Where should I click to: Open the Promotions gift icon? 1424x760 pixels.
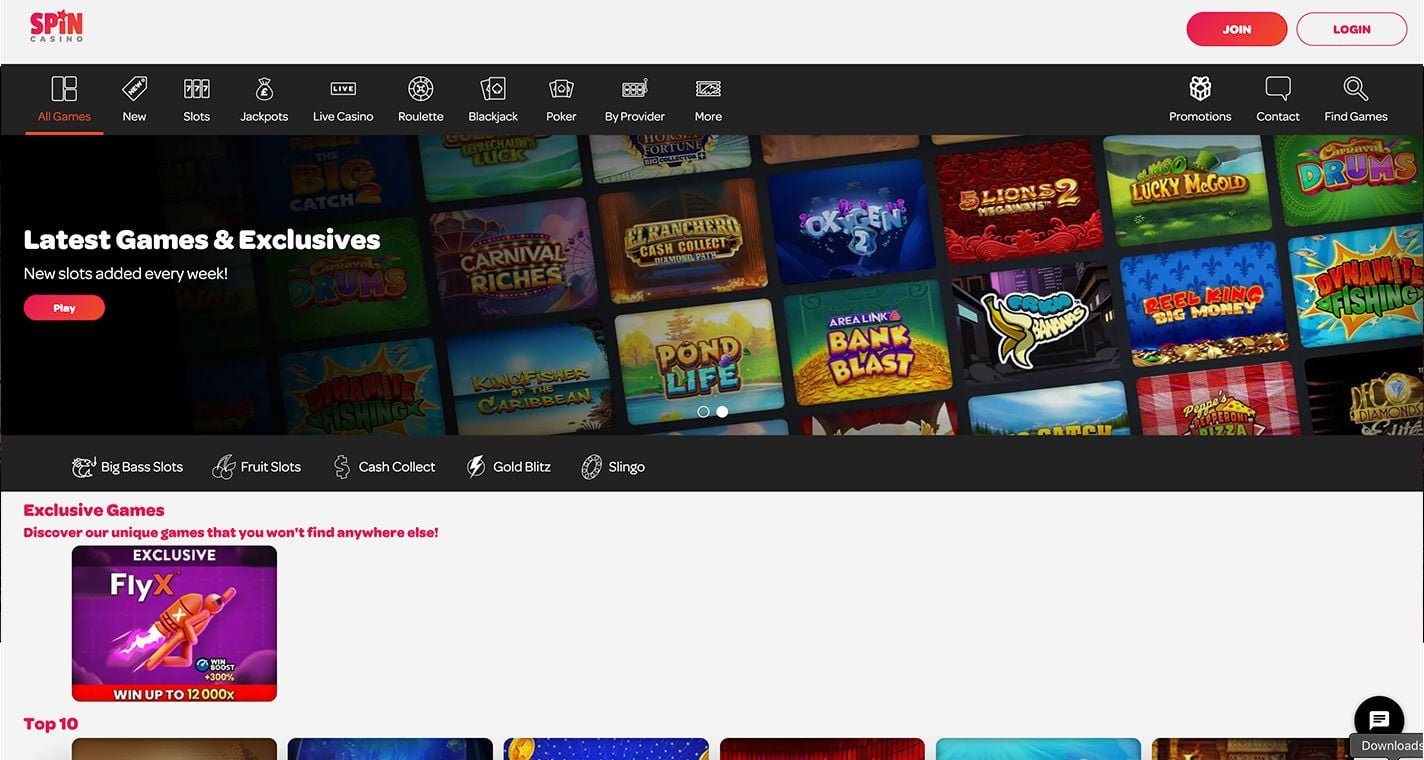coord(1200,88)
